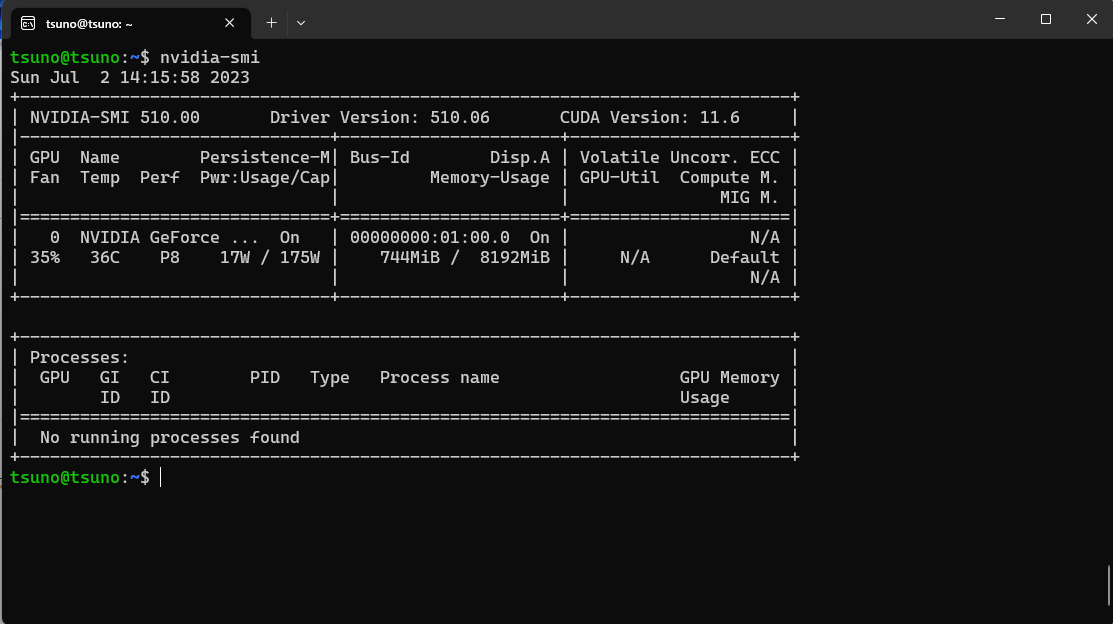Click the bottom tsuno@tsuno prompt
The width and height of the screenshot is (1113, 624).
point(80,477)
